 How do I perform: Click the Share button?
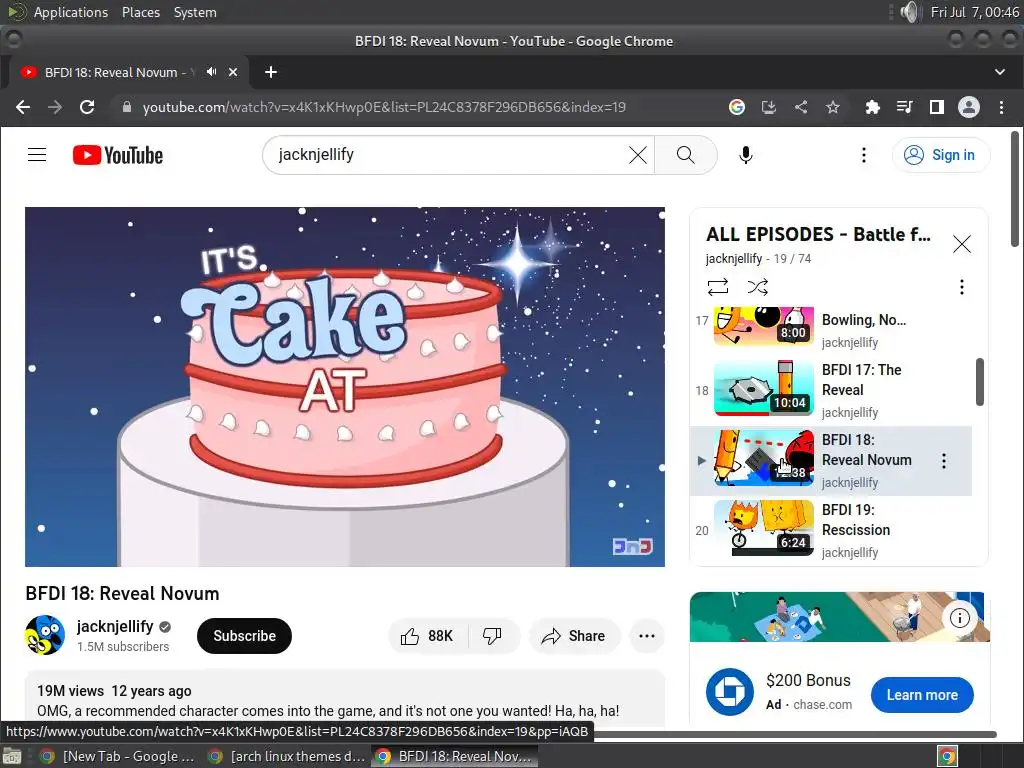pos(574,636)
